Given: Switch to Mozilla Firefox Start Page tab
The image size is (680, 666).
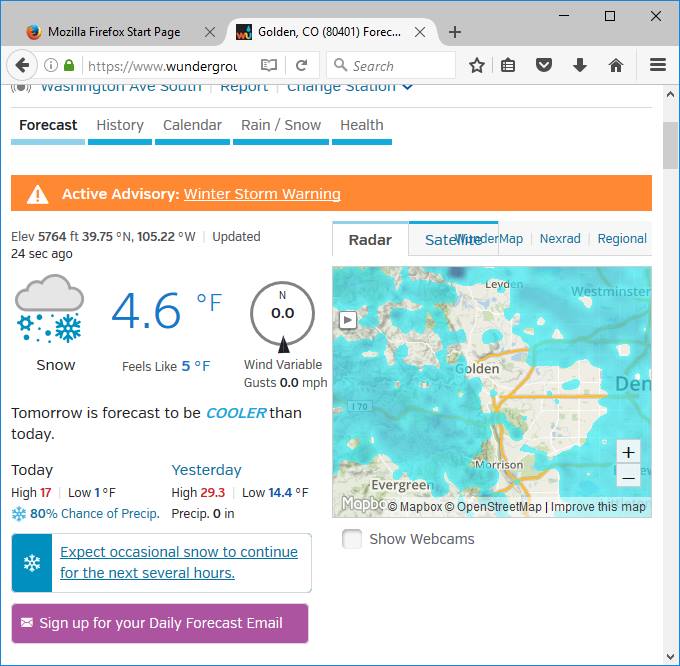Looking at the screenshot, I should pyautogui.click(x=112, y=32).
